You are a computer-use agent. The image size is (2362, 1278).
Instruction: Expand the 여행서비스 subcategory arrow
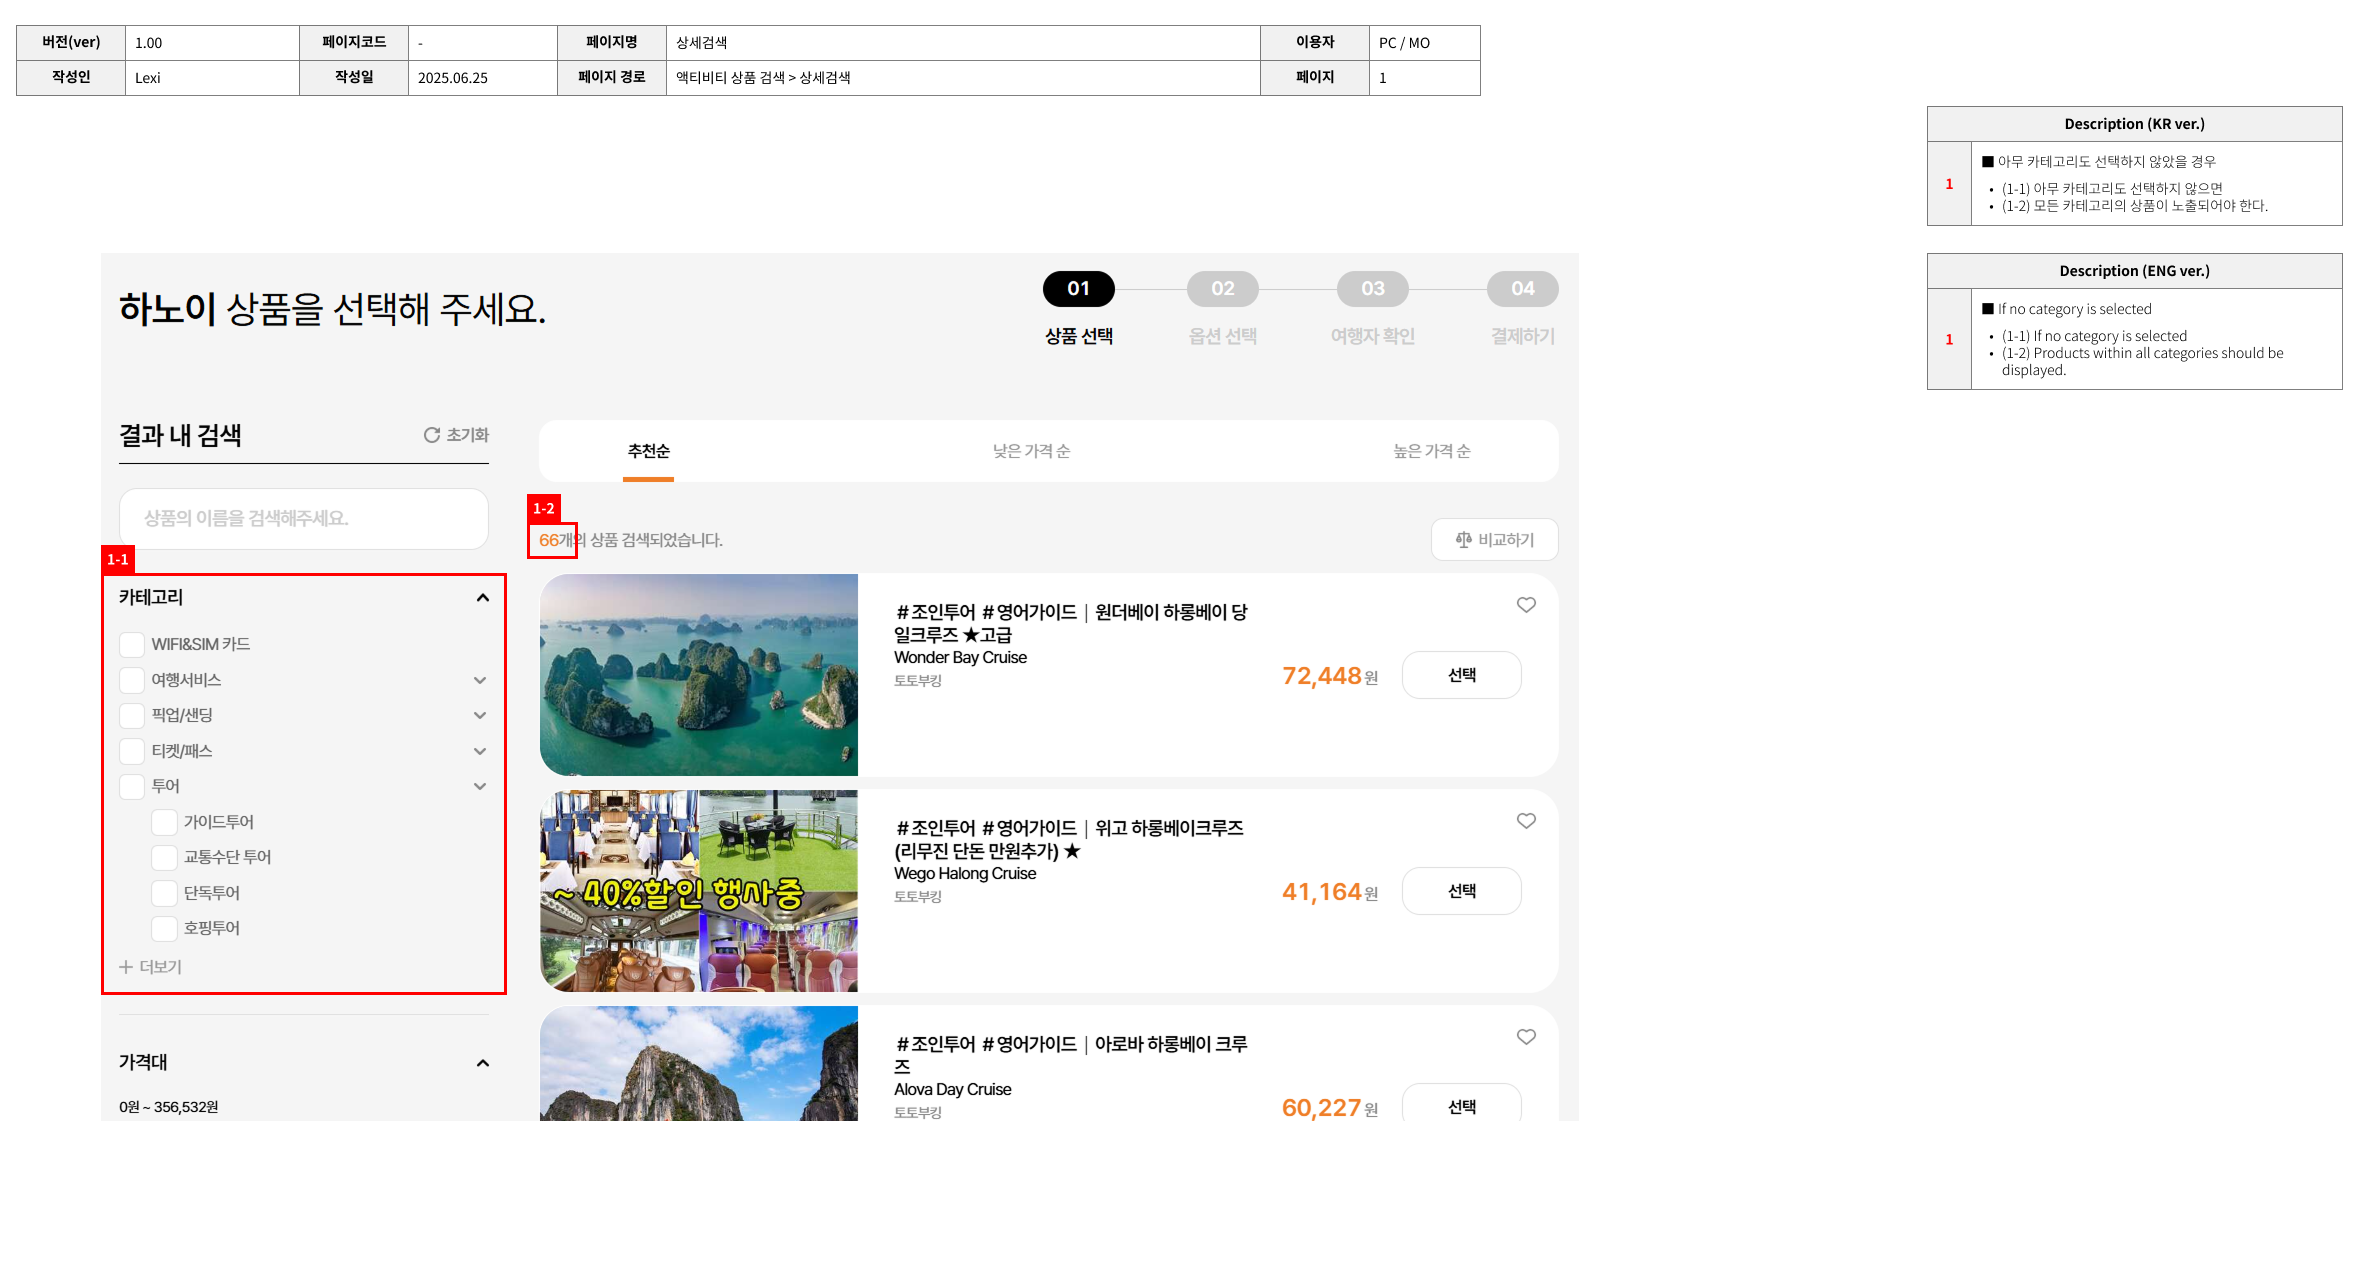click(480, 680)
